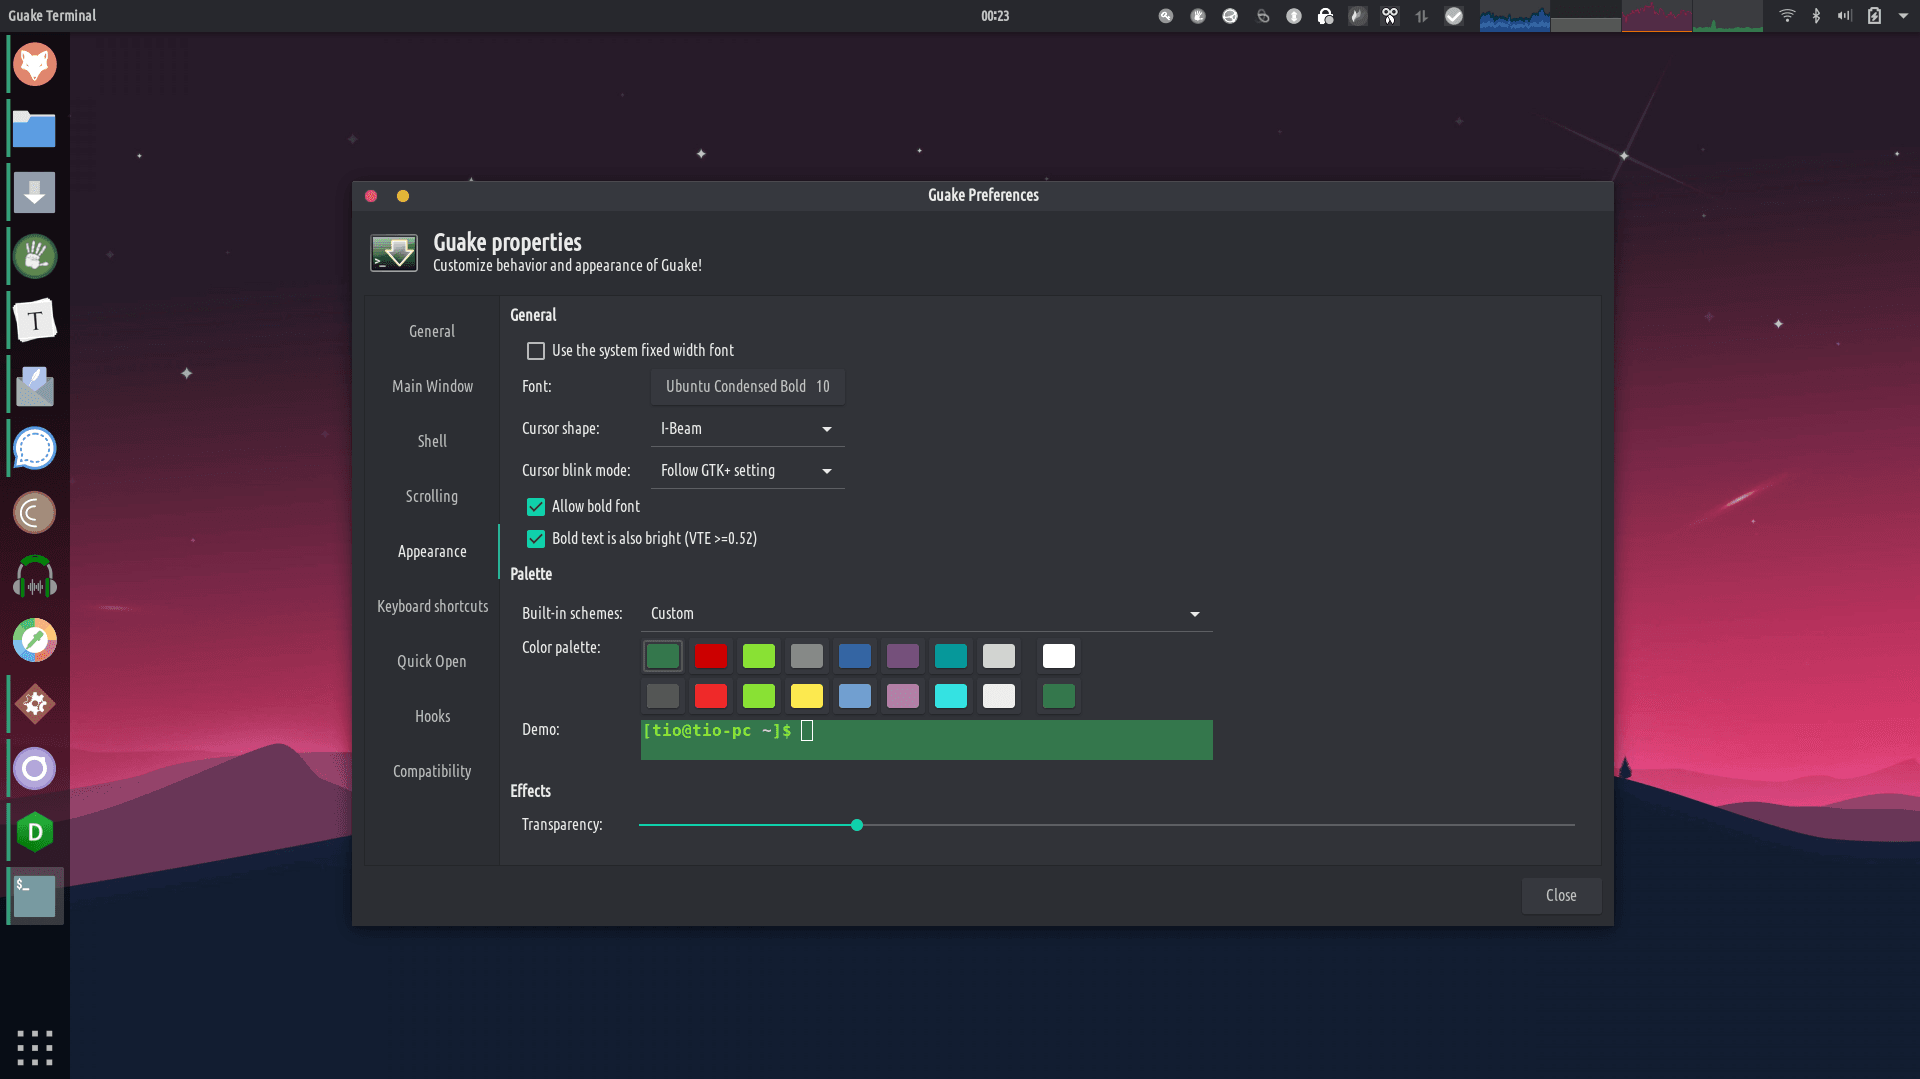Uncheck Allow bold font
Screen dimensions: 1920x1079
coord(536,507)
